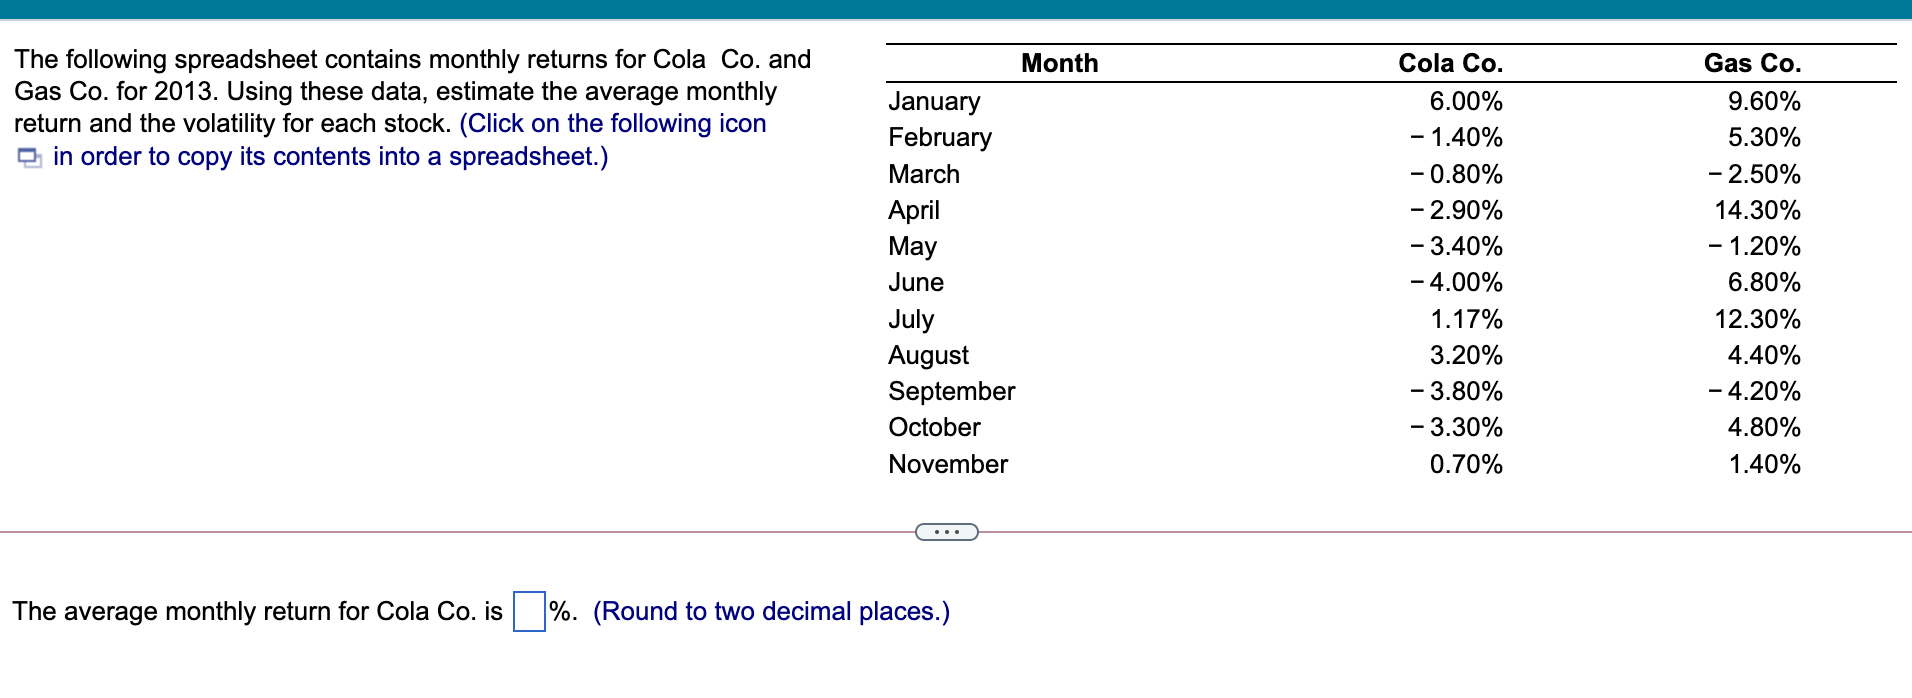This screenshot has width=1912, height=698.
Task: Click the -4.00% June Cola Co. cell
Action: (1455, 282)
